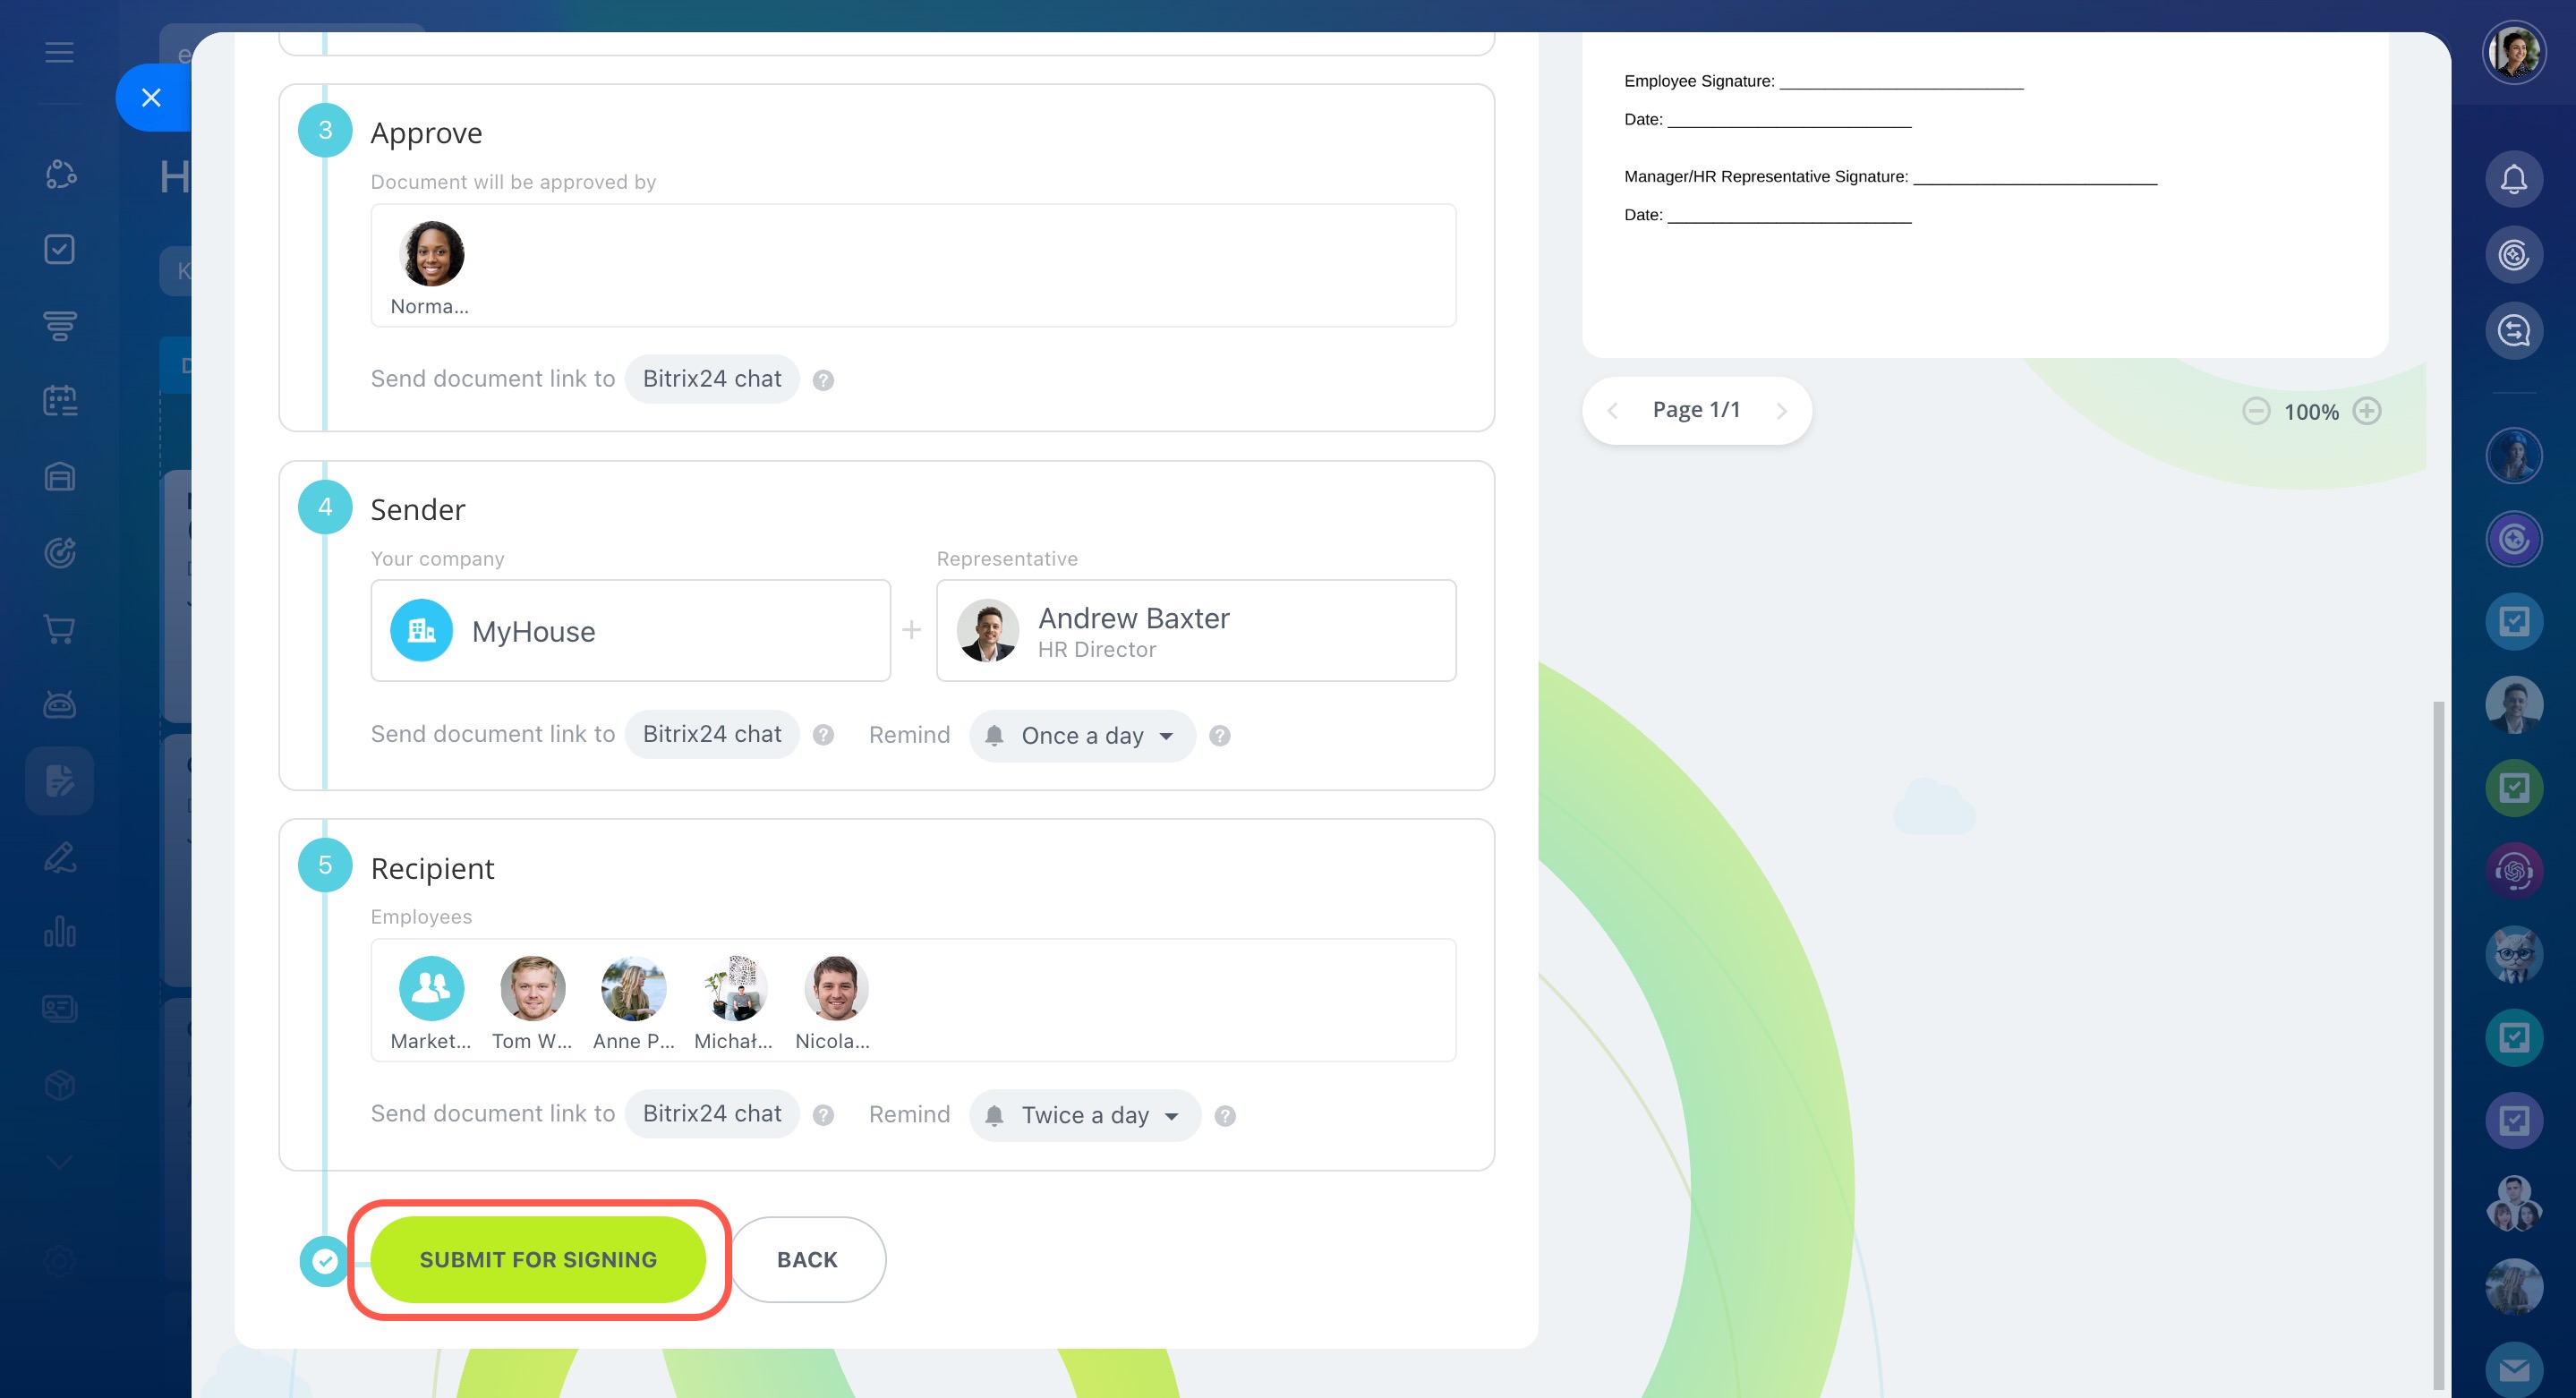Select the Marketing department recipient icon
The width and height of the screenshot is (2576, 1398).
click(431, 988)
